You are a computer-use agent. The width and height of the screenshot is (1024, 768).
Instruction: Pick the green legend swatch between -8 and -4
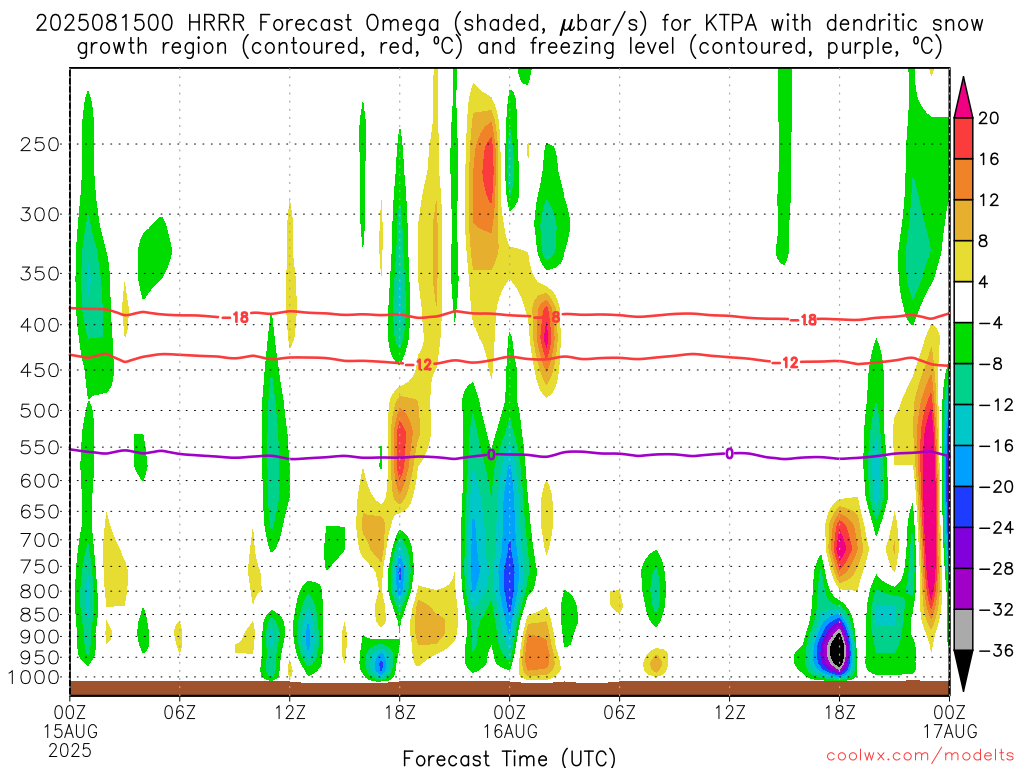coord(963,343)
